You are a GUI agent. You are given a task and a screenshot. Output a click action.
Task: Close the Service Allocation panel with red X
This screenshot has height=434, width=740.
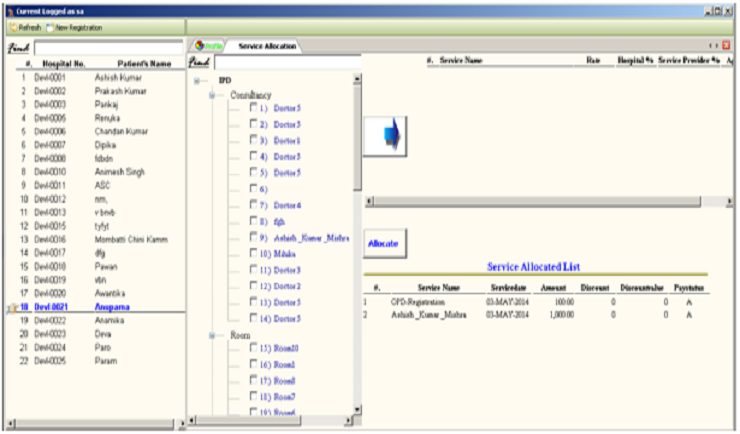727,46
